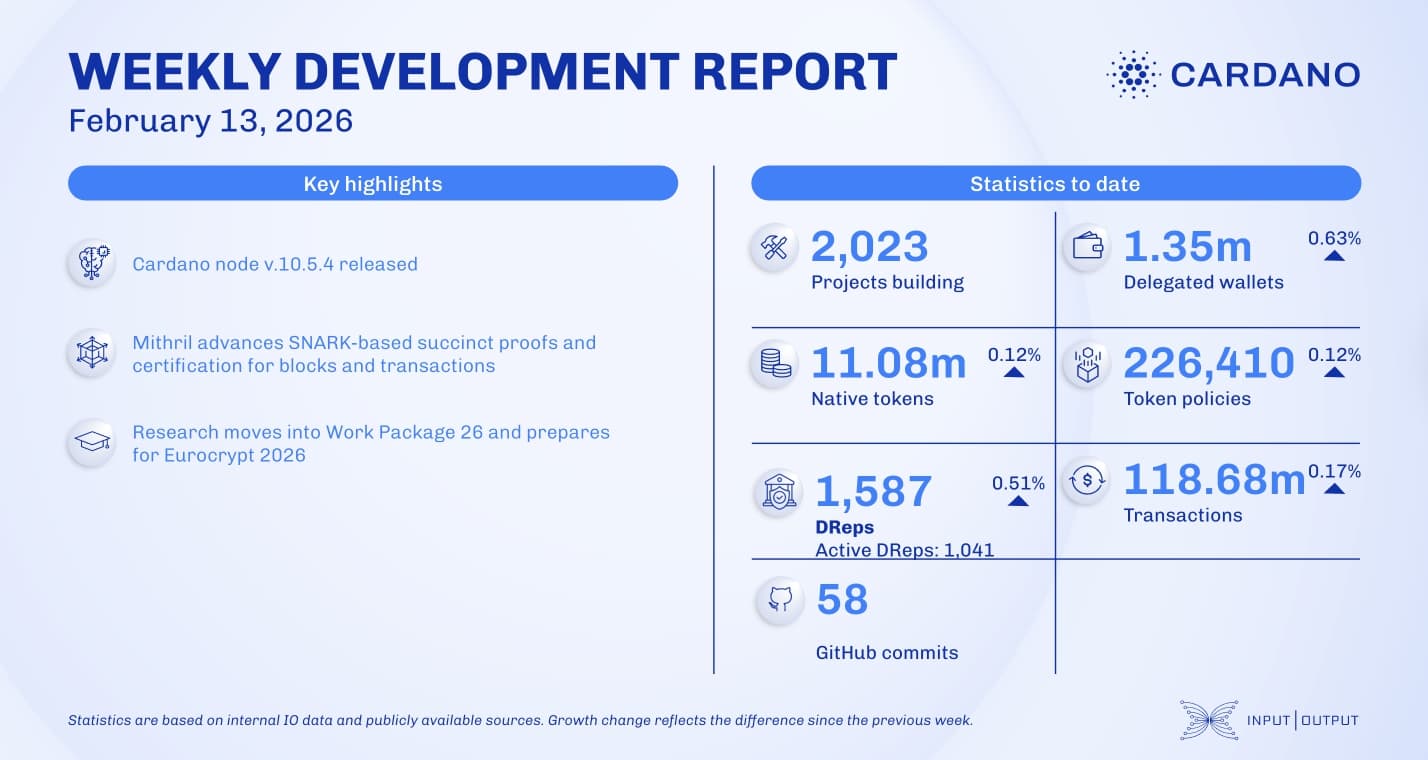Screen dimensions: 1428x760
Task: Click the dollar refresh Transactions icon
Action: (x=1086, y=480)
